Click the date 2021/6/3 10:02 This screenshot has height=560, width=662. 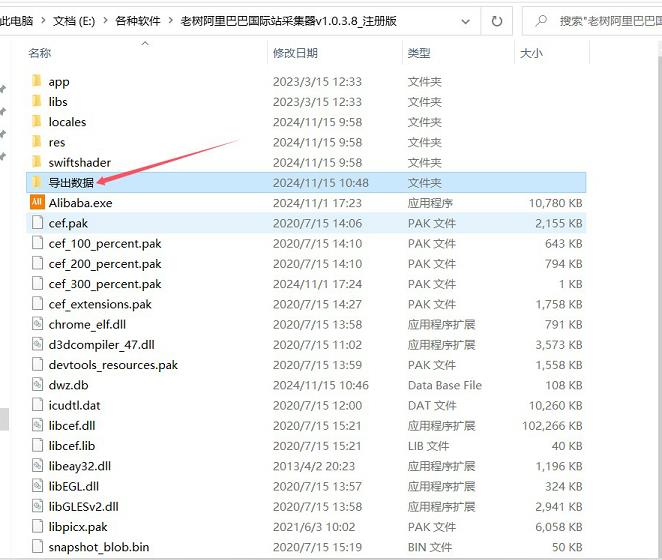pyautogui.click(x=314, y=527)
